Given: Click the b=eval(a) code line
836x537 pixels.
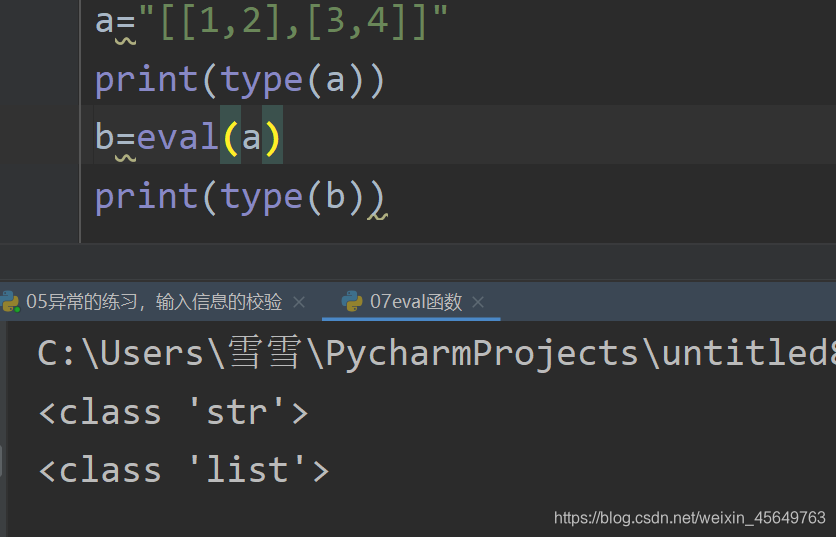Looking at the screenshot, I should 189,137.
